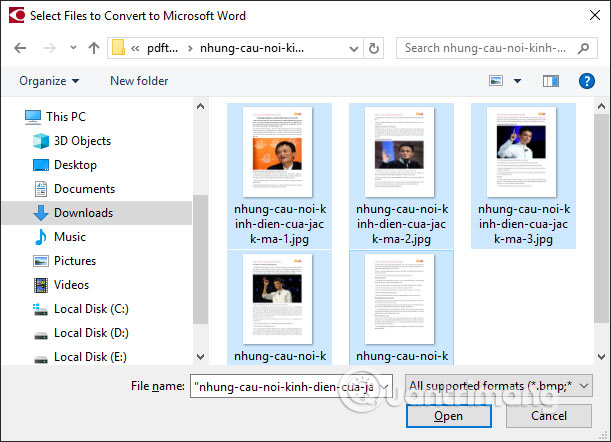Open the Videos folder
The height and width of the screenshot is (442, 611).
(61, 285)
